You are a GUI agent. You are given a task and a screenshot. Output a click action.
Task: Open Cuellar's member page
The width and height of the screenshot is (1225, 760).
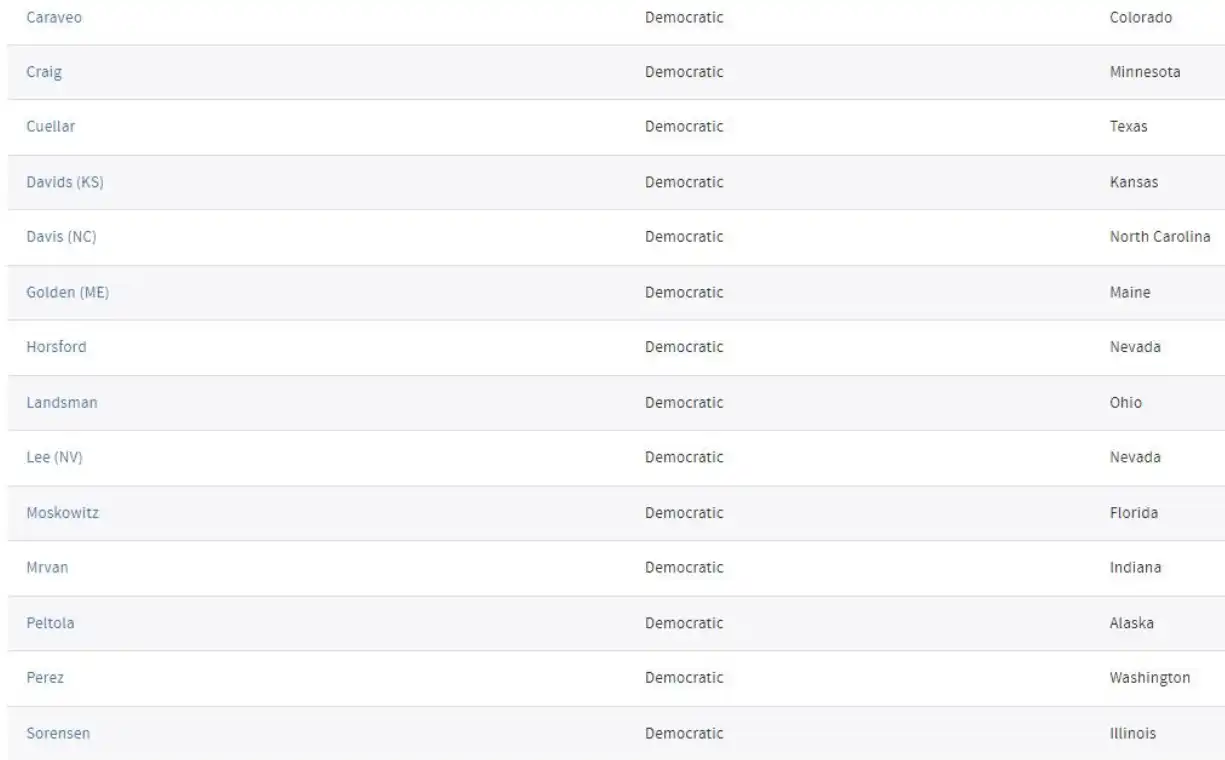50,127
